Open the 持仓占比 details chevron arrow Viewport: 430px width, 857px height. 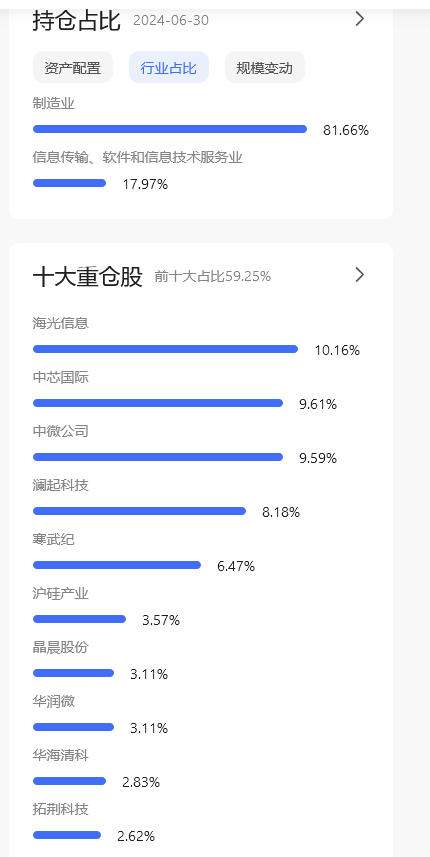[x=360, y=19]
